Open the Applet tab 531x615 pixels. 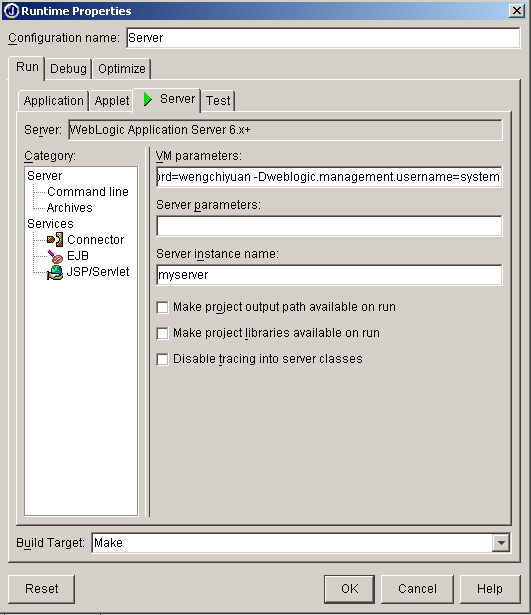[x=112, y=101]
